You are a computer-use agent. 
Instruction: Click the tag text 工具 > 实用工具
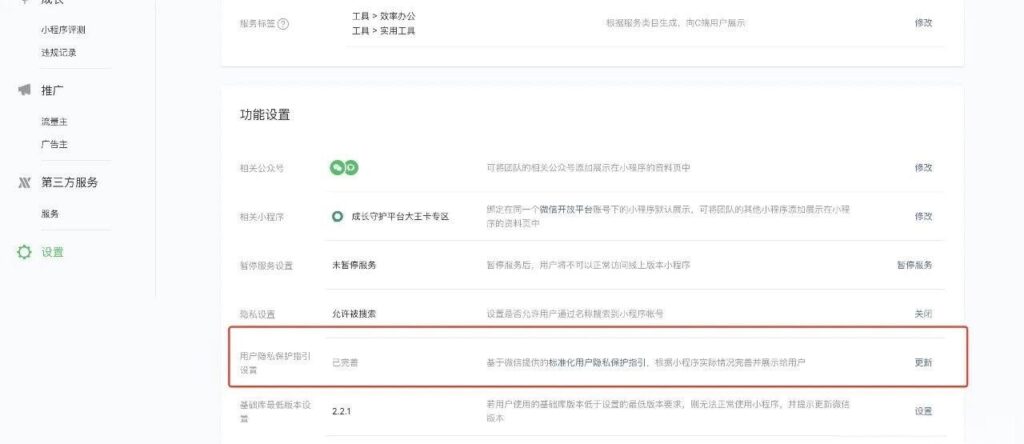point(383,31)
